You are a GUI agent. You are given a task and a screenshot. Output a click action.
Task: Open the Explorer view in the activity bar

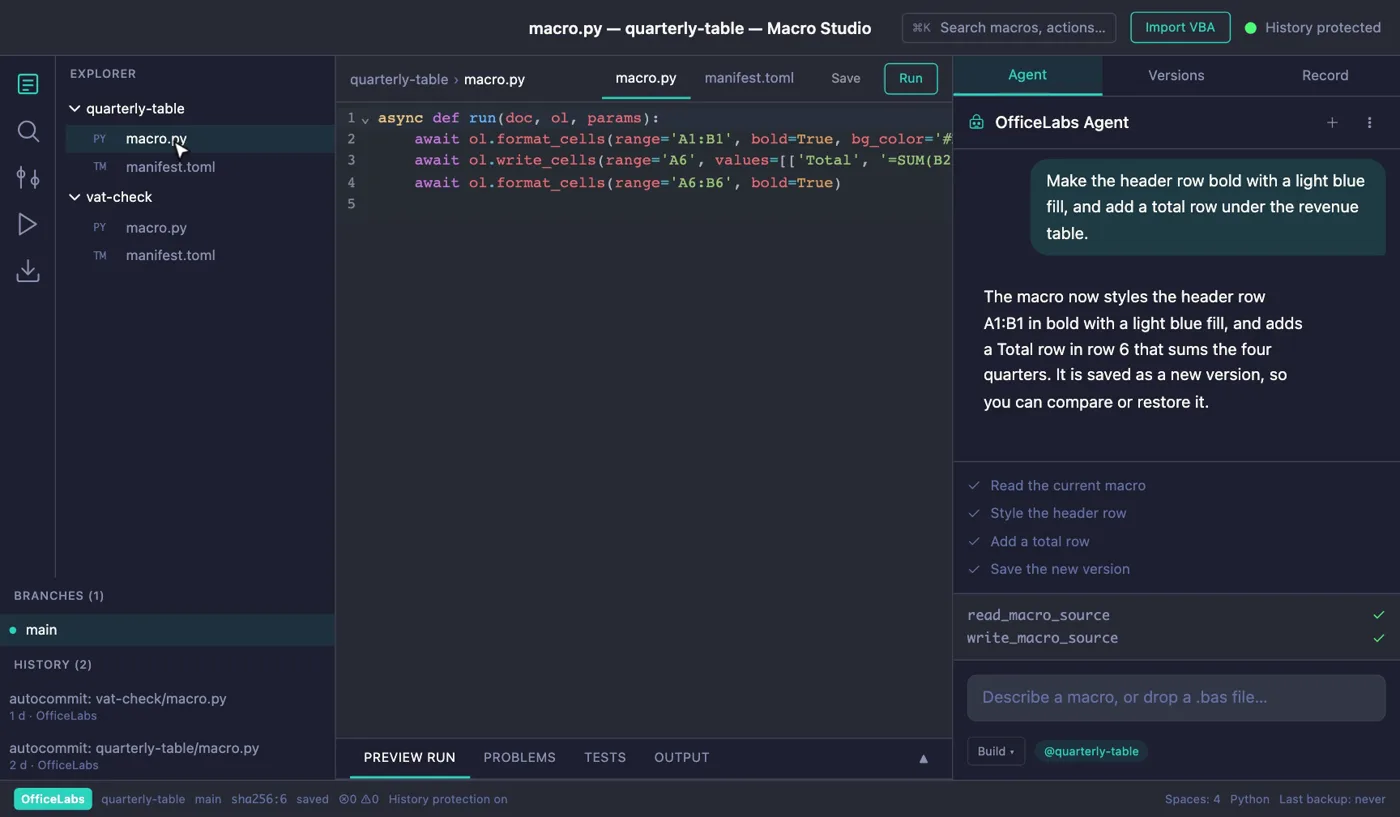28,84
